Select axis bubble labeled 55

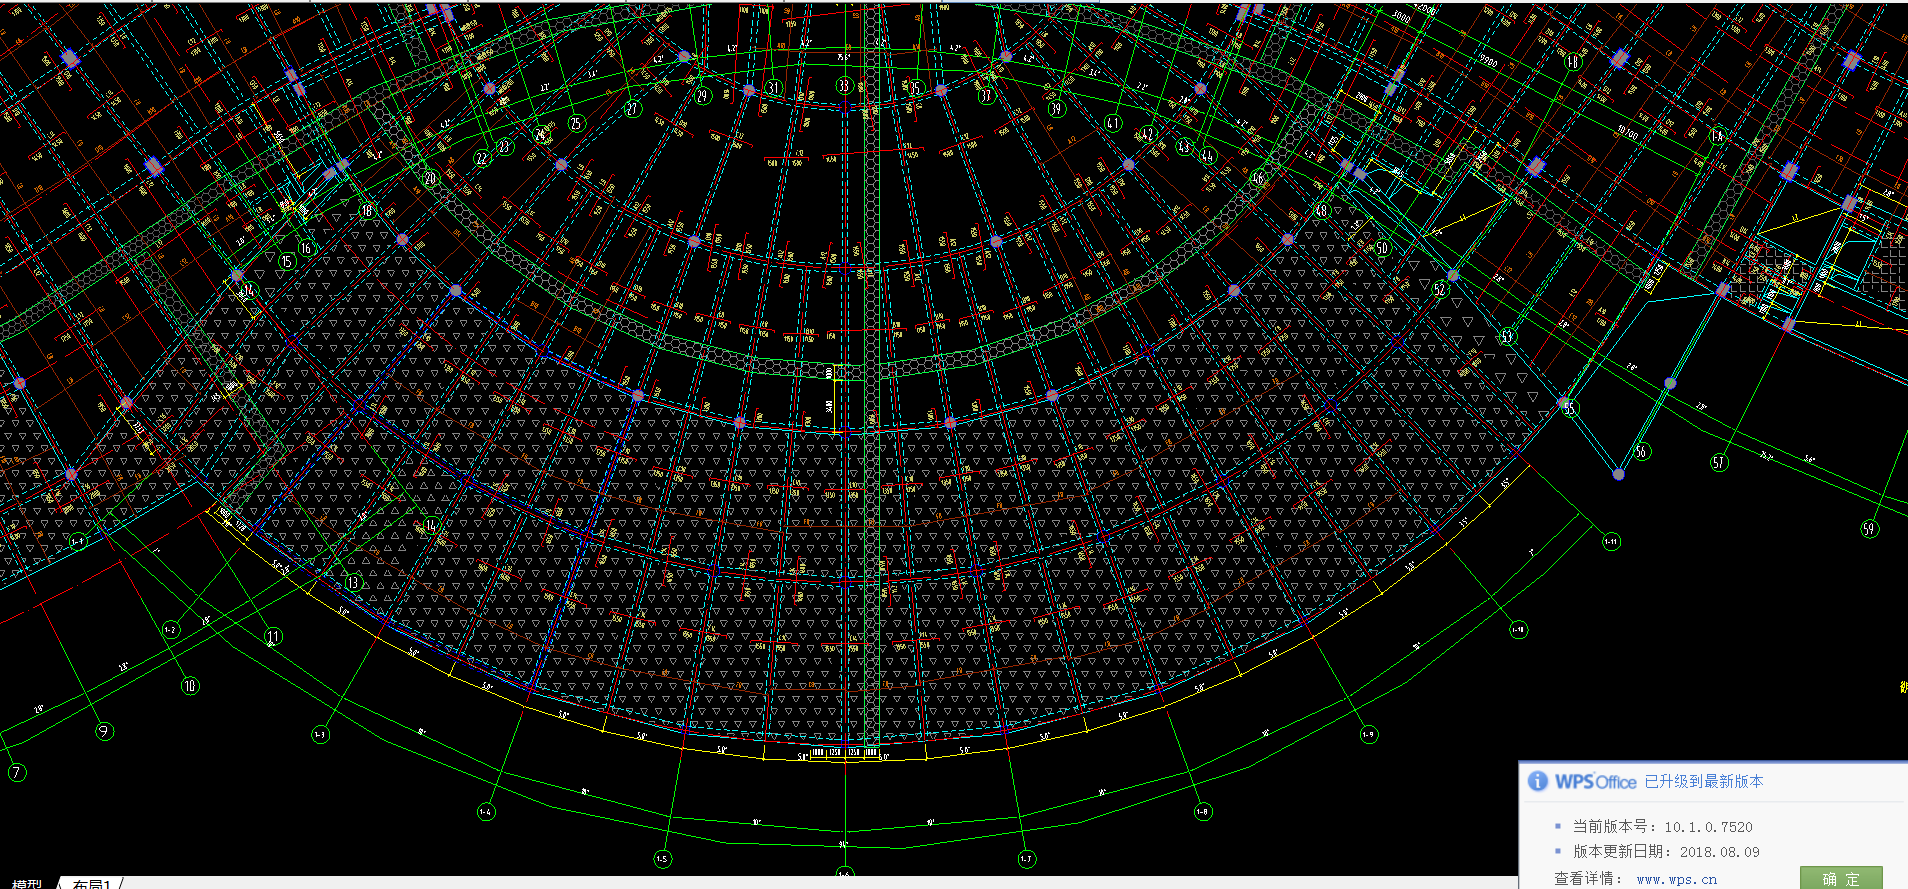[x=1569, y=407]
